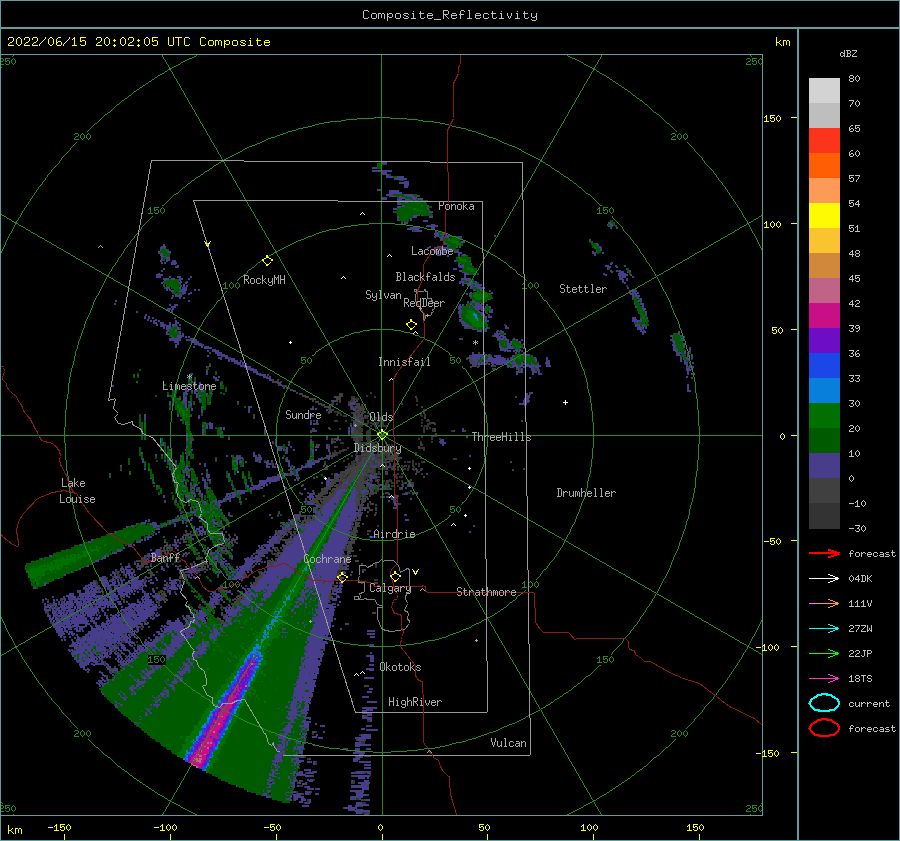Click the Sundre town label
Viewport: 900px width, 841px height.
[x=303, y=414]
